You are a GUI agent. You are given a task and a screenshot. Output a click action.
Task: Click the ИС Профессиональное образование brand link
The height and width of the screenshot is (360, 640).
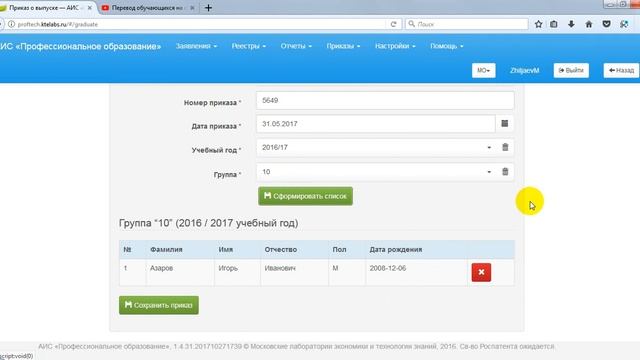pos(80,46)
